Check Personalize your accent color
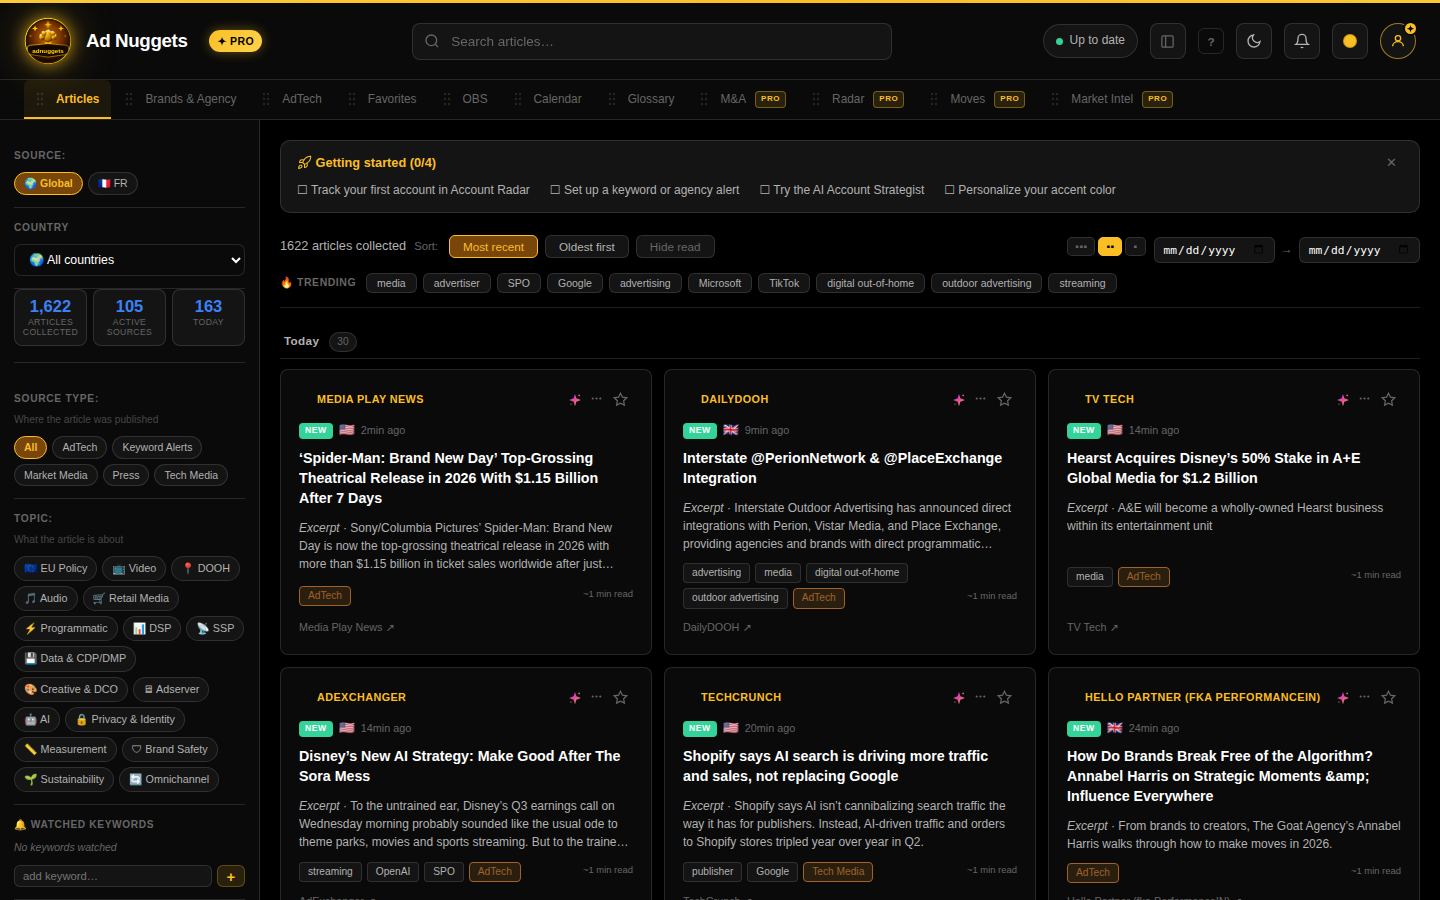This screenshot has height=900, width=1440. pos(1030,190)
